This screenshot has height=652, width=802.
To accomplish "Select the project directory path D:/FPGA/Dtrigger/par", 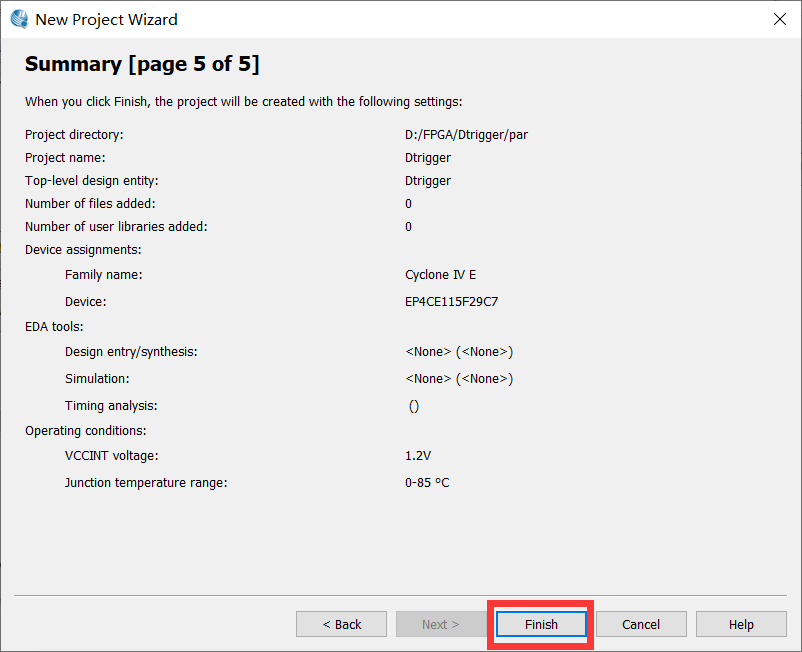I will click(466, 135).
